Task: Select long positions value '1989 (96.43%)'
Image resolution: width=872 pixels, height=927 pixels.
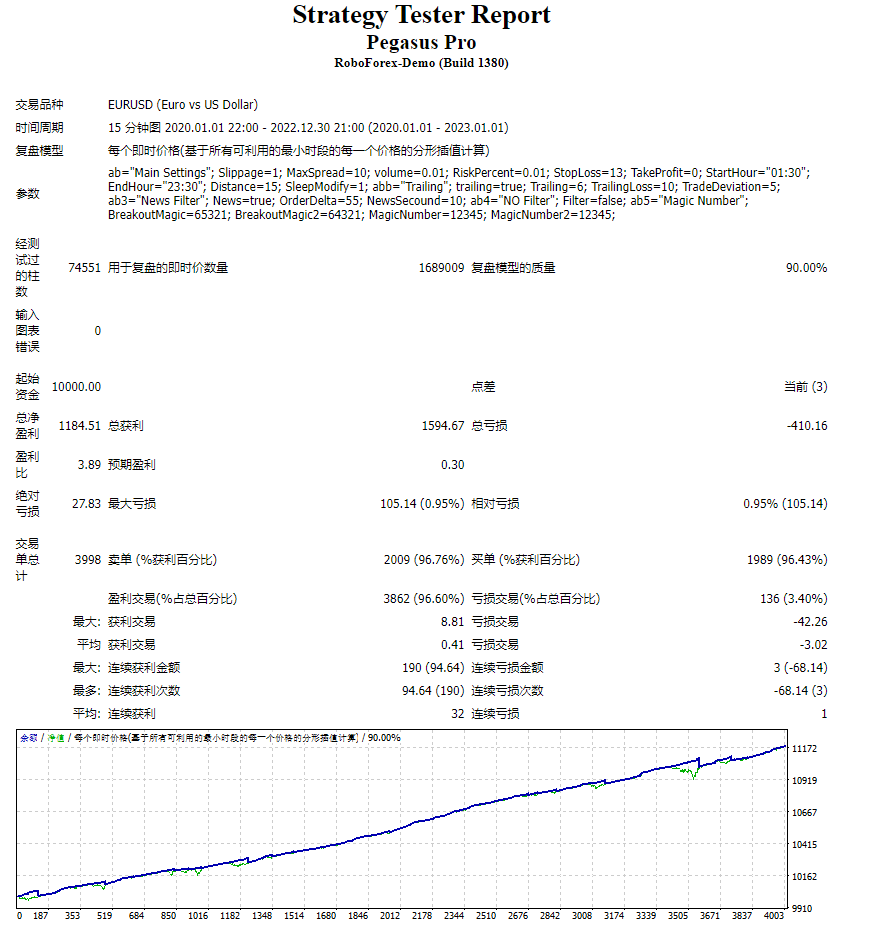Action: tap(787, 559)
